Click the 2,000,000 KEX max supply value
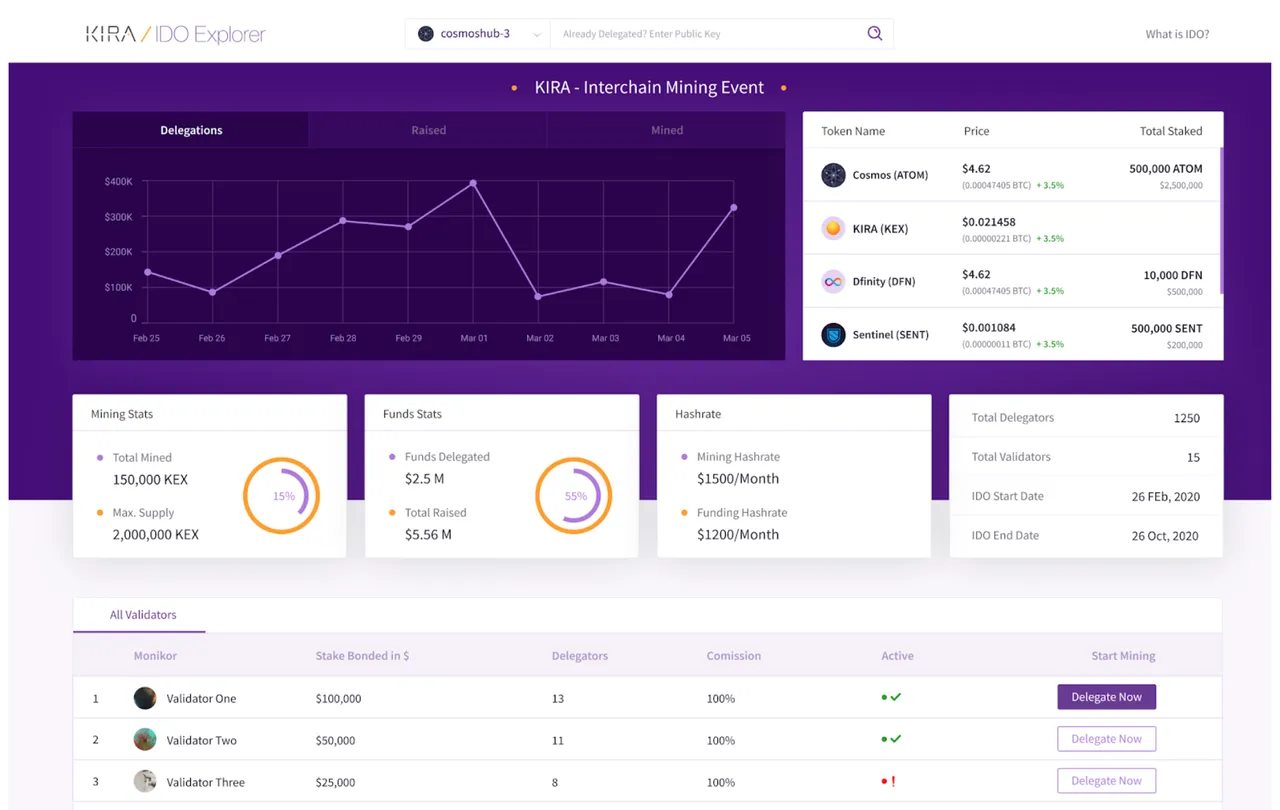 156,534
